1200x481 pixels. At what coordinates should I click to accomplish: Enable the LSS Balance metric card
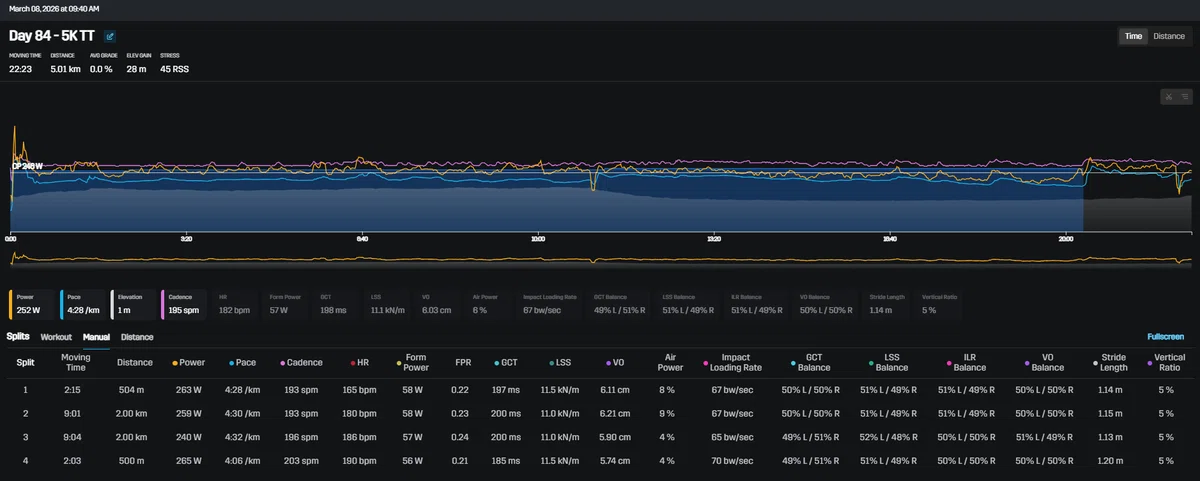click(x=690, y=304)
